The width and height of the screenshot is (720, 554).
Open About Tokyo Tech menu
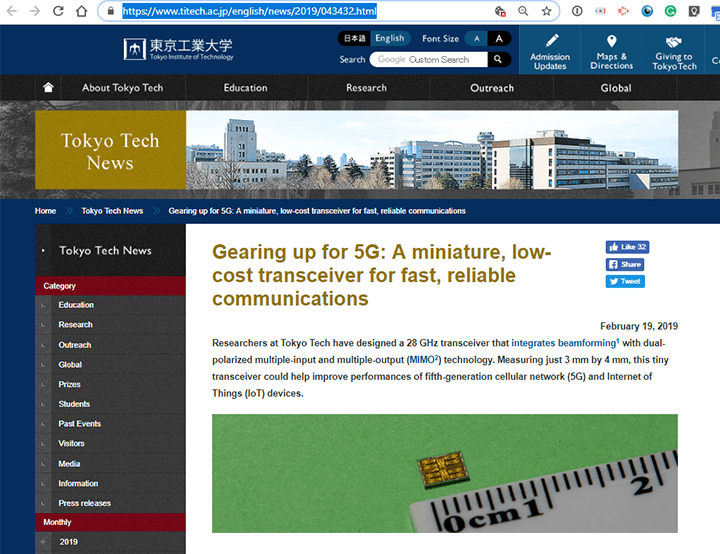click(x=123, y=88)
